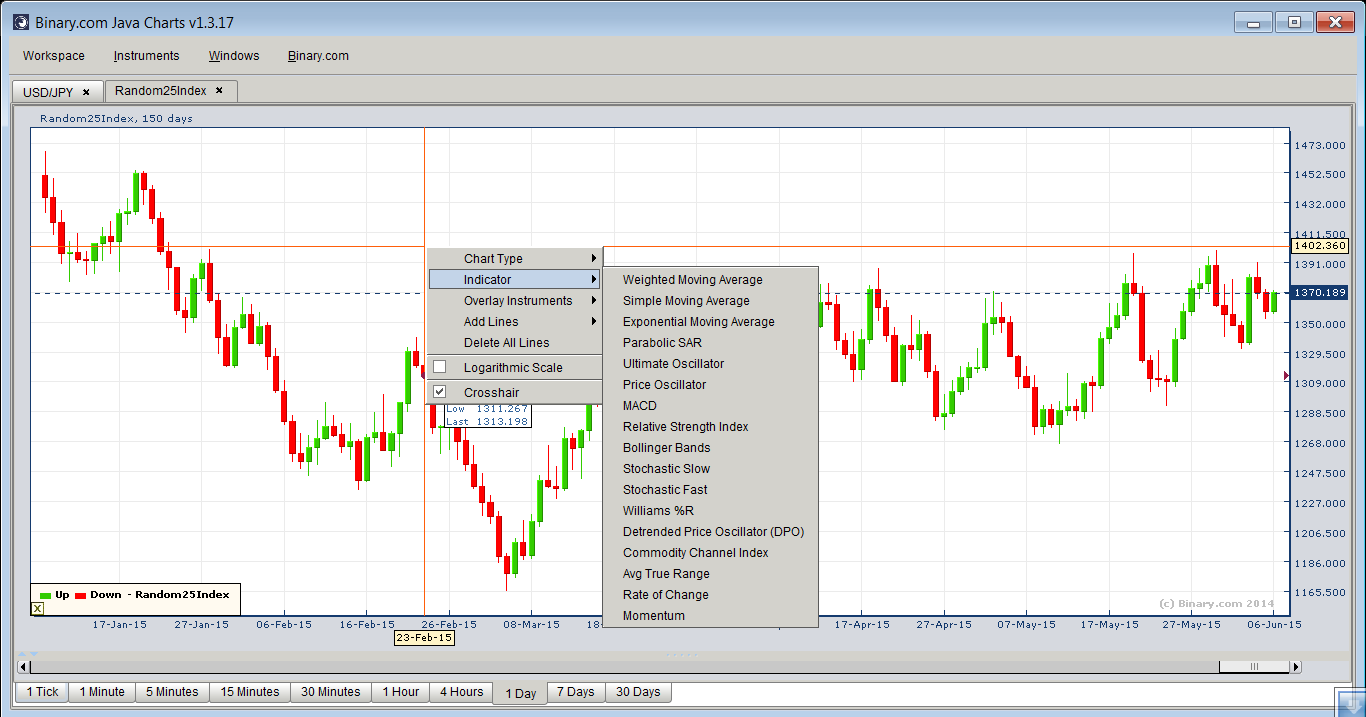The width and height of the screenshot is (1366, 717).
Task: Select the 1 Minute interval button
Action: coord(102,692)
